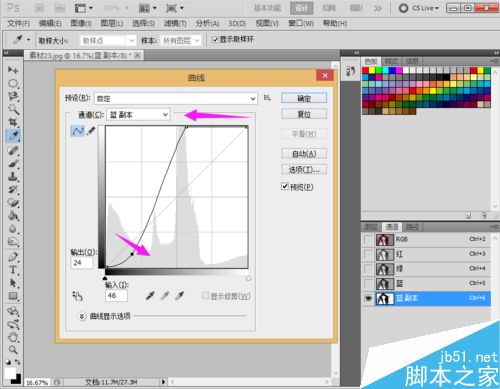The height and width of the screenshot is (389, 500).
Task: Open the 预设 preset dropdown
Action: click(176, 99)
